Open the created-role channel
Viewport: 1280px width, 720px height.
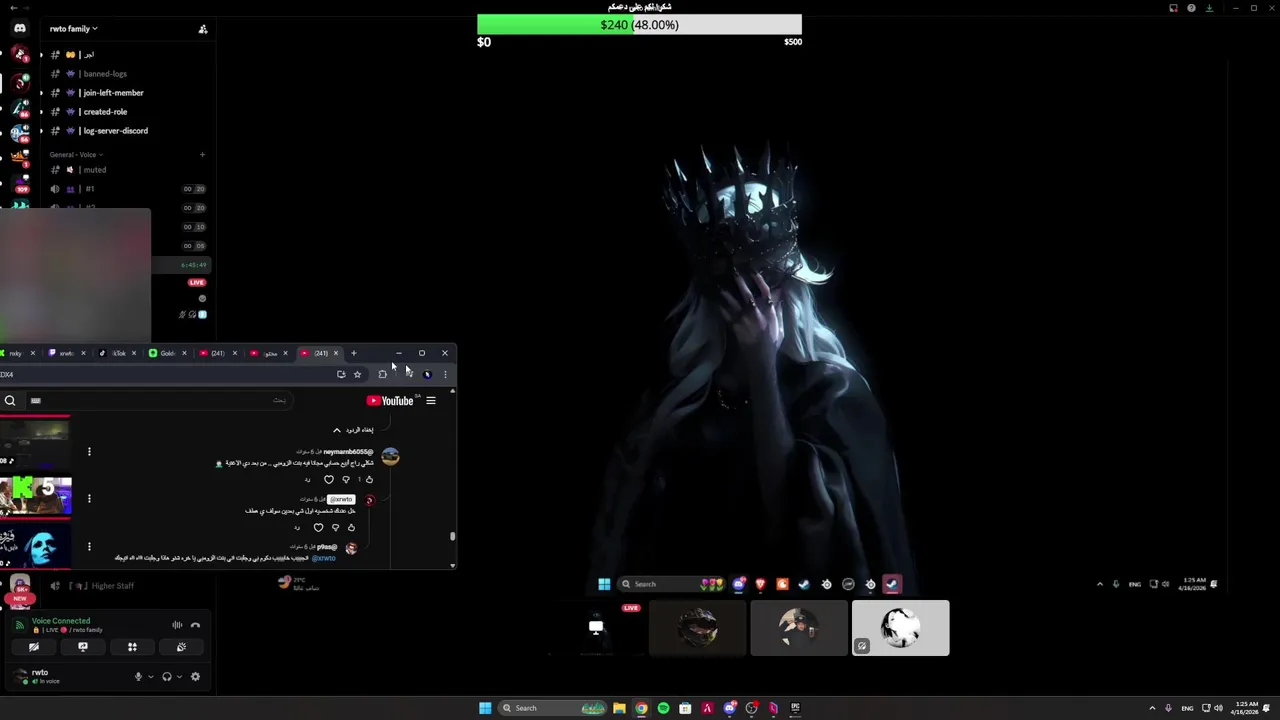[x=105, y=112]
